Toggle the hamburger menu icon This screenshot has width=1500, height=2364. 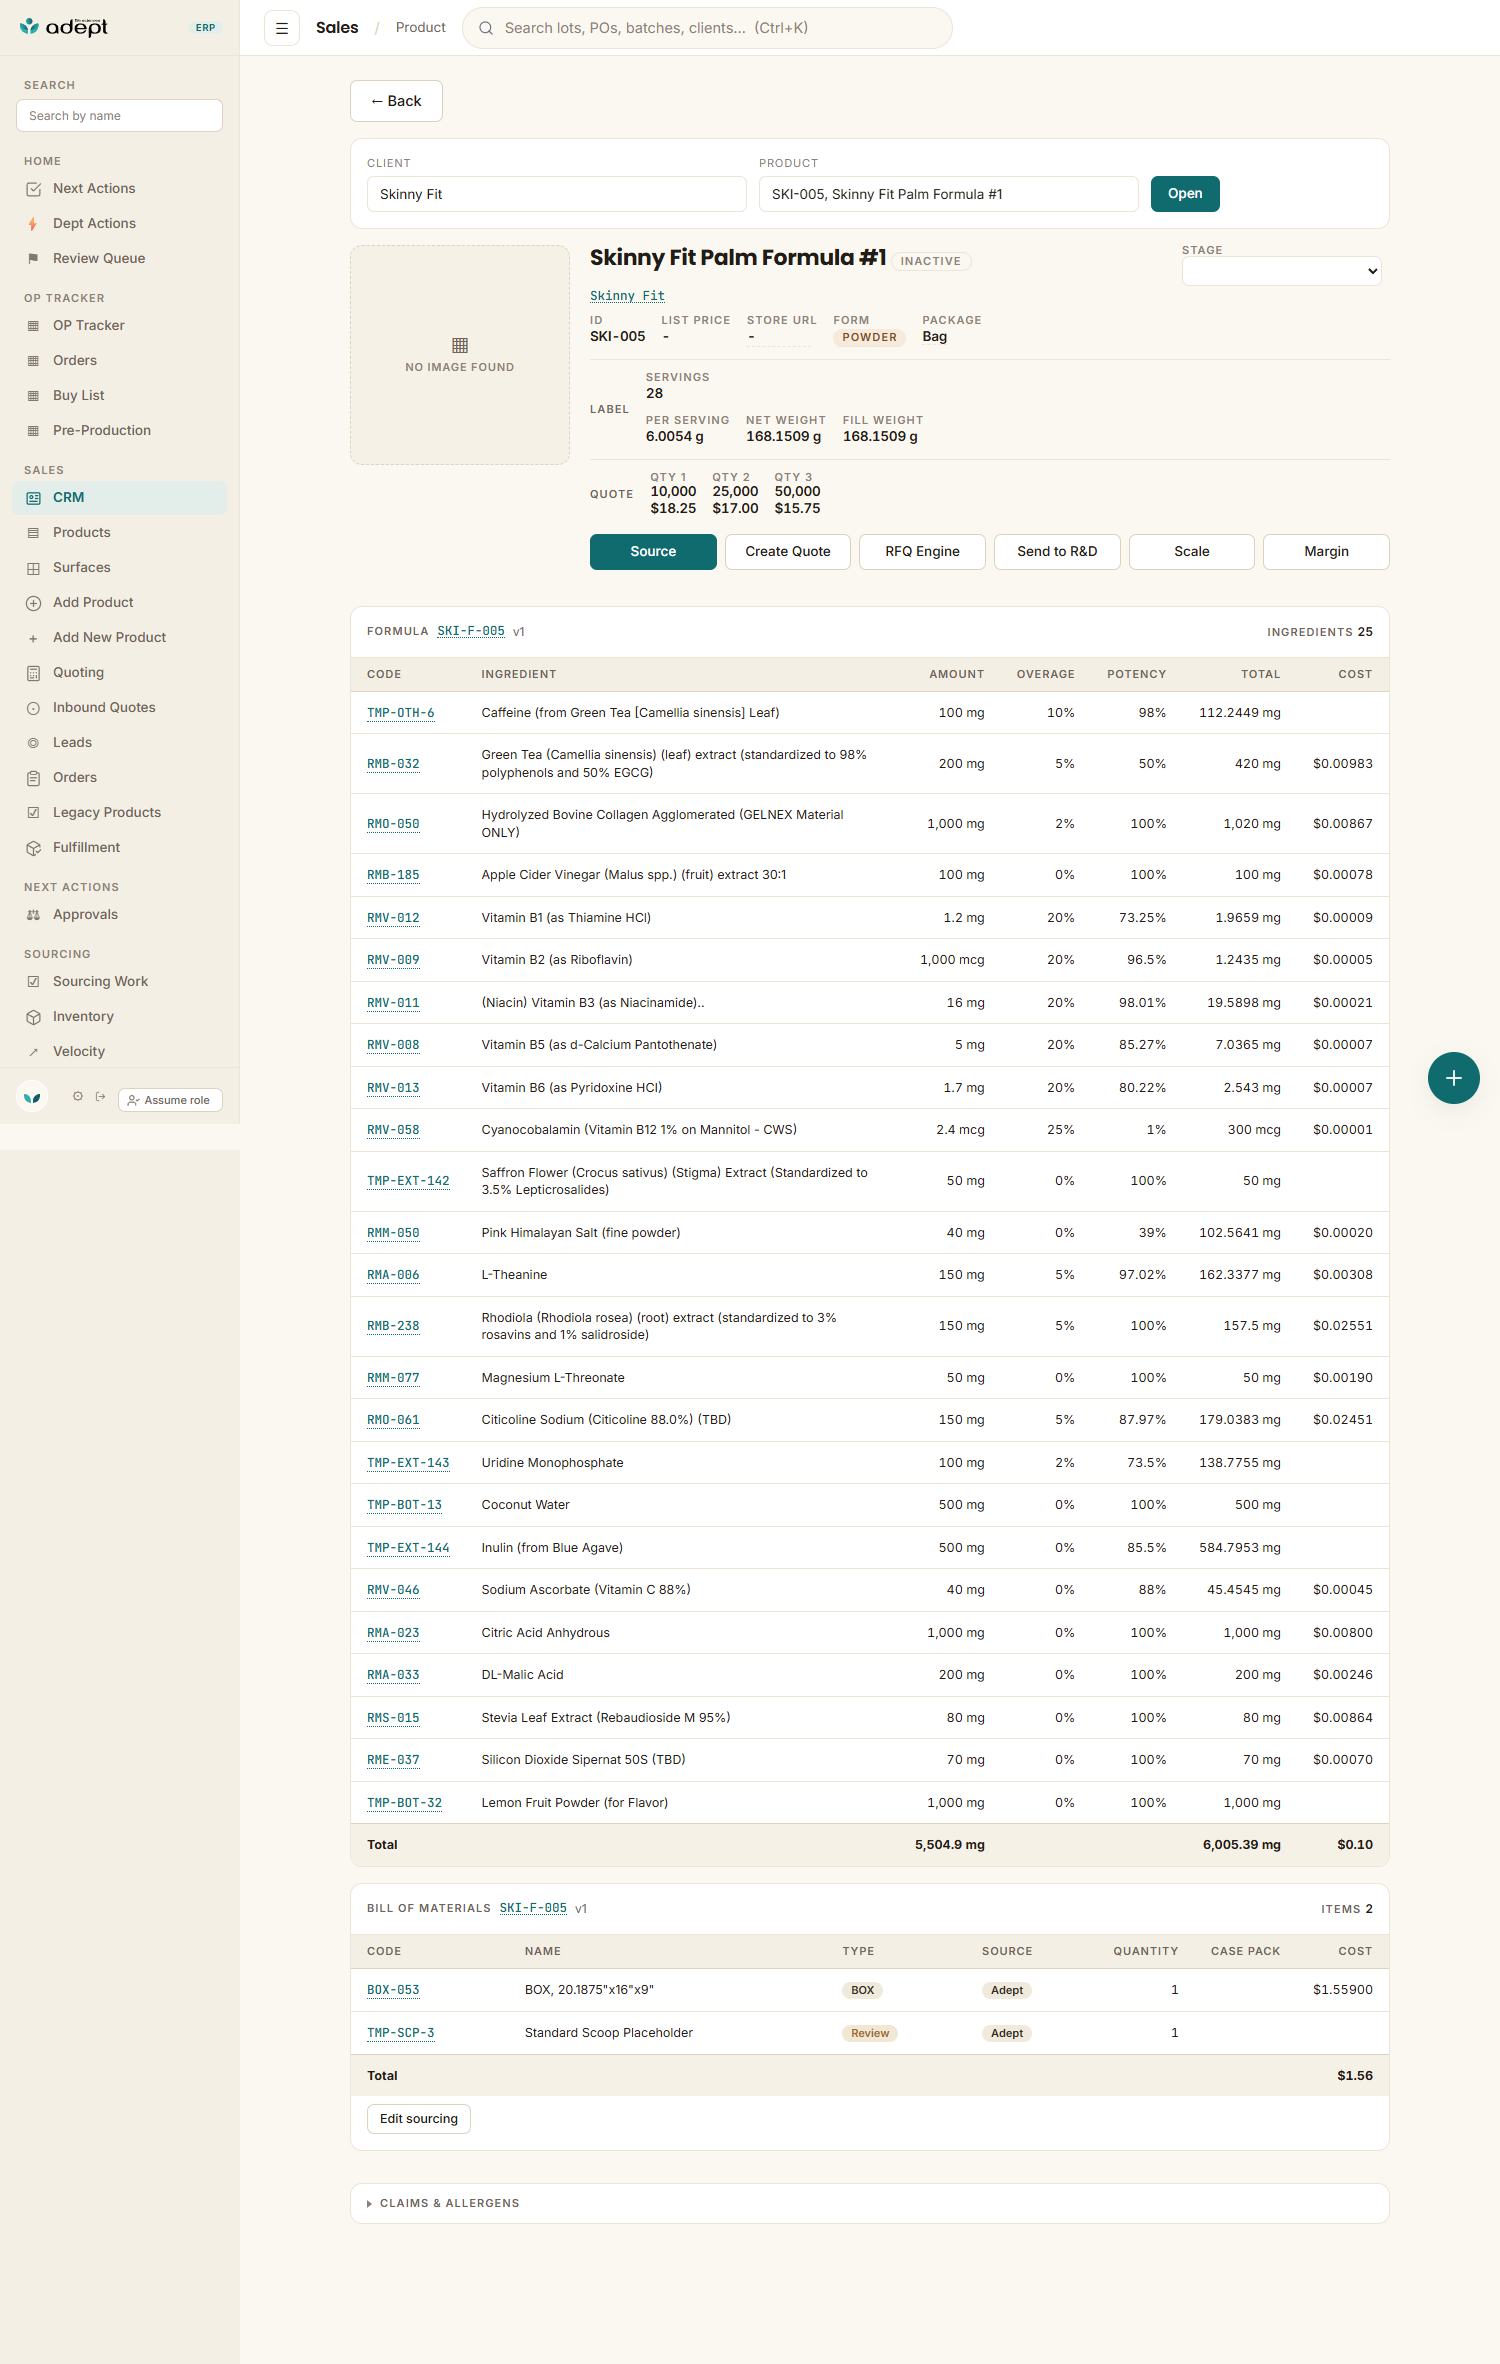coord(282,28)
